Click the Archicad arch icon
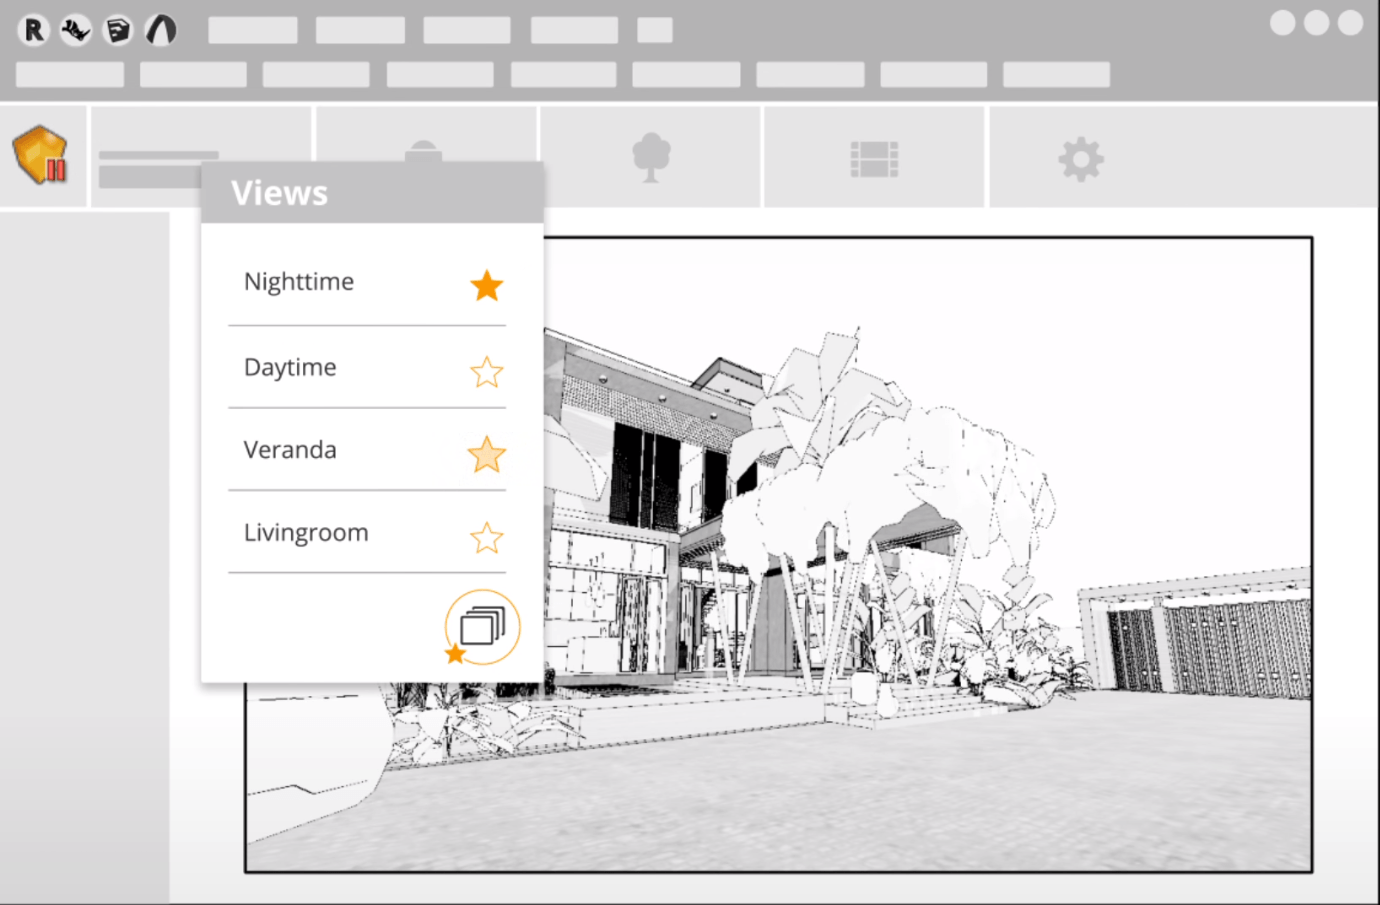Image resolution: width=1380 pixels, height=905 pixels. coord(161,30)
